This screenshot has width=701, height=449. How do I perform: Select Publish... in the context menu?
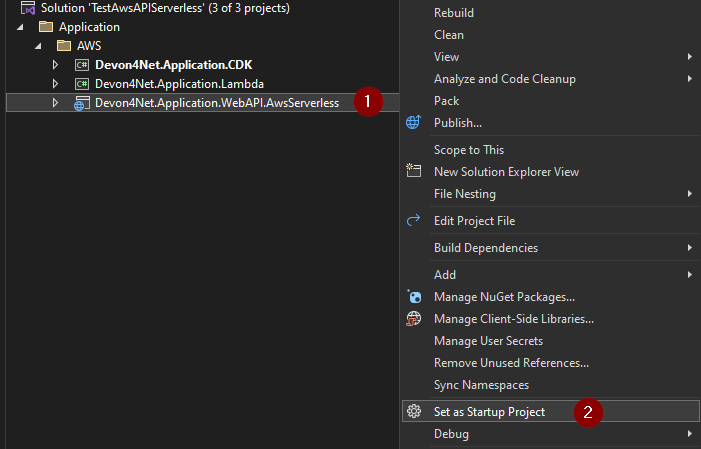pyautogui.click(x=458, y=123)
